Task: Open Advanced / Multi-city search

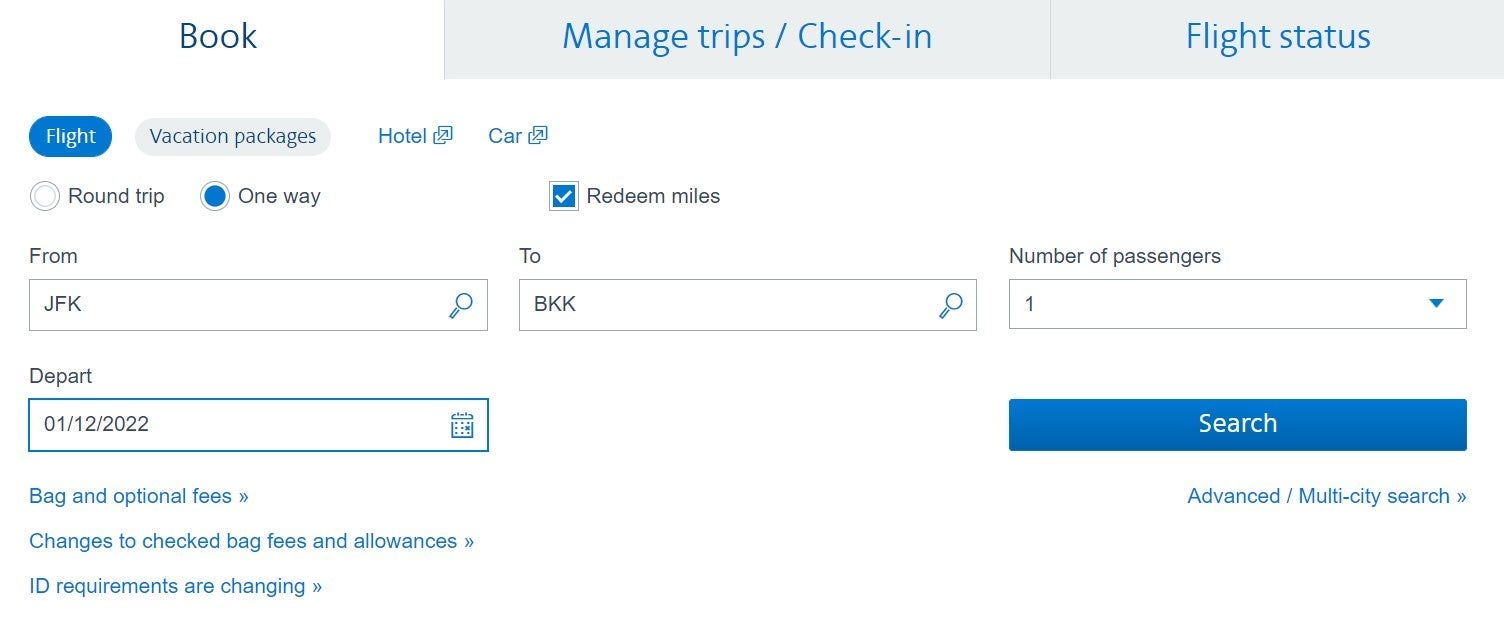Action: [x=1326, y=495]
